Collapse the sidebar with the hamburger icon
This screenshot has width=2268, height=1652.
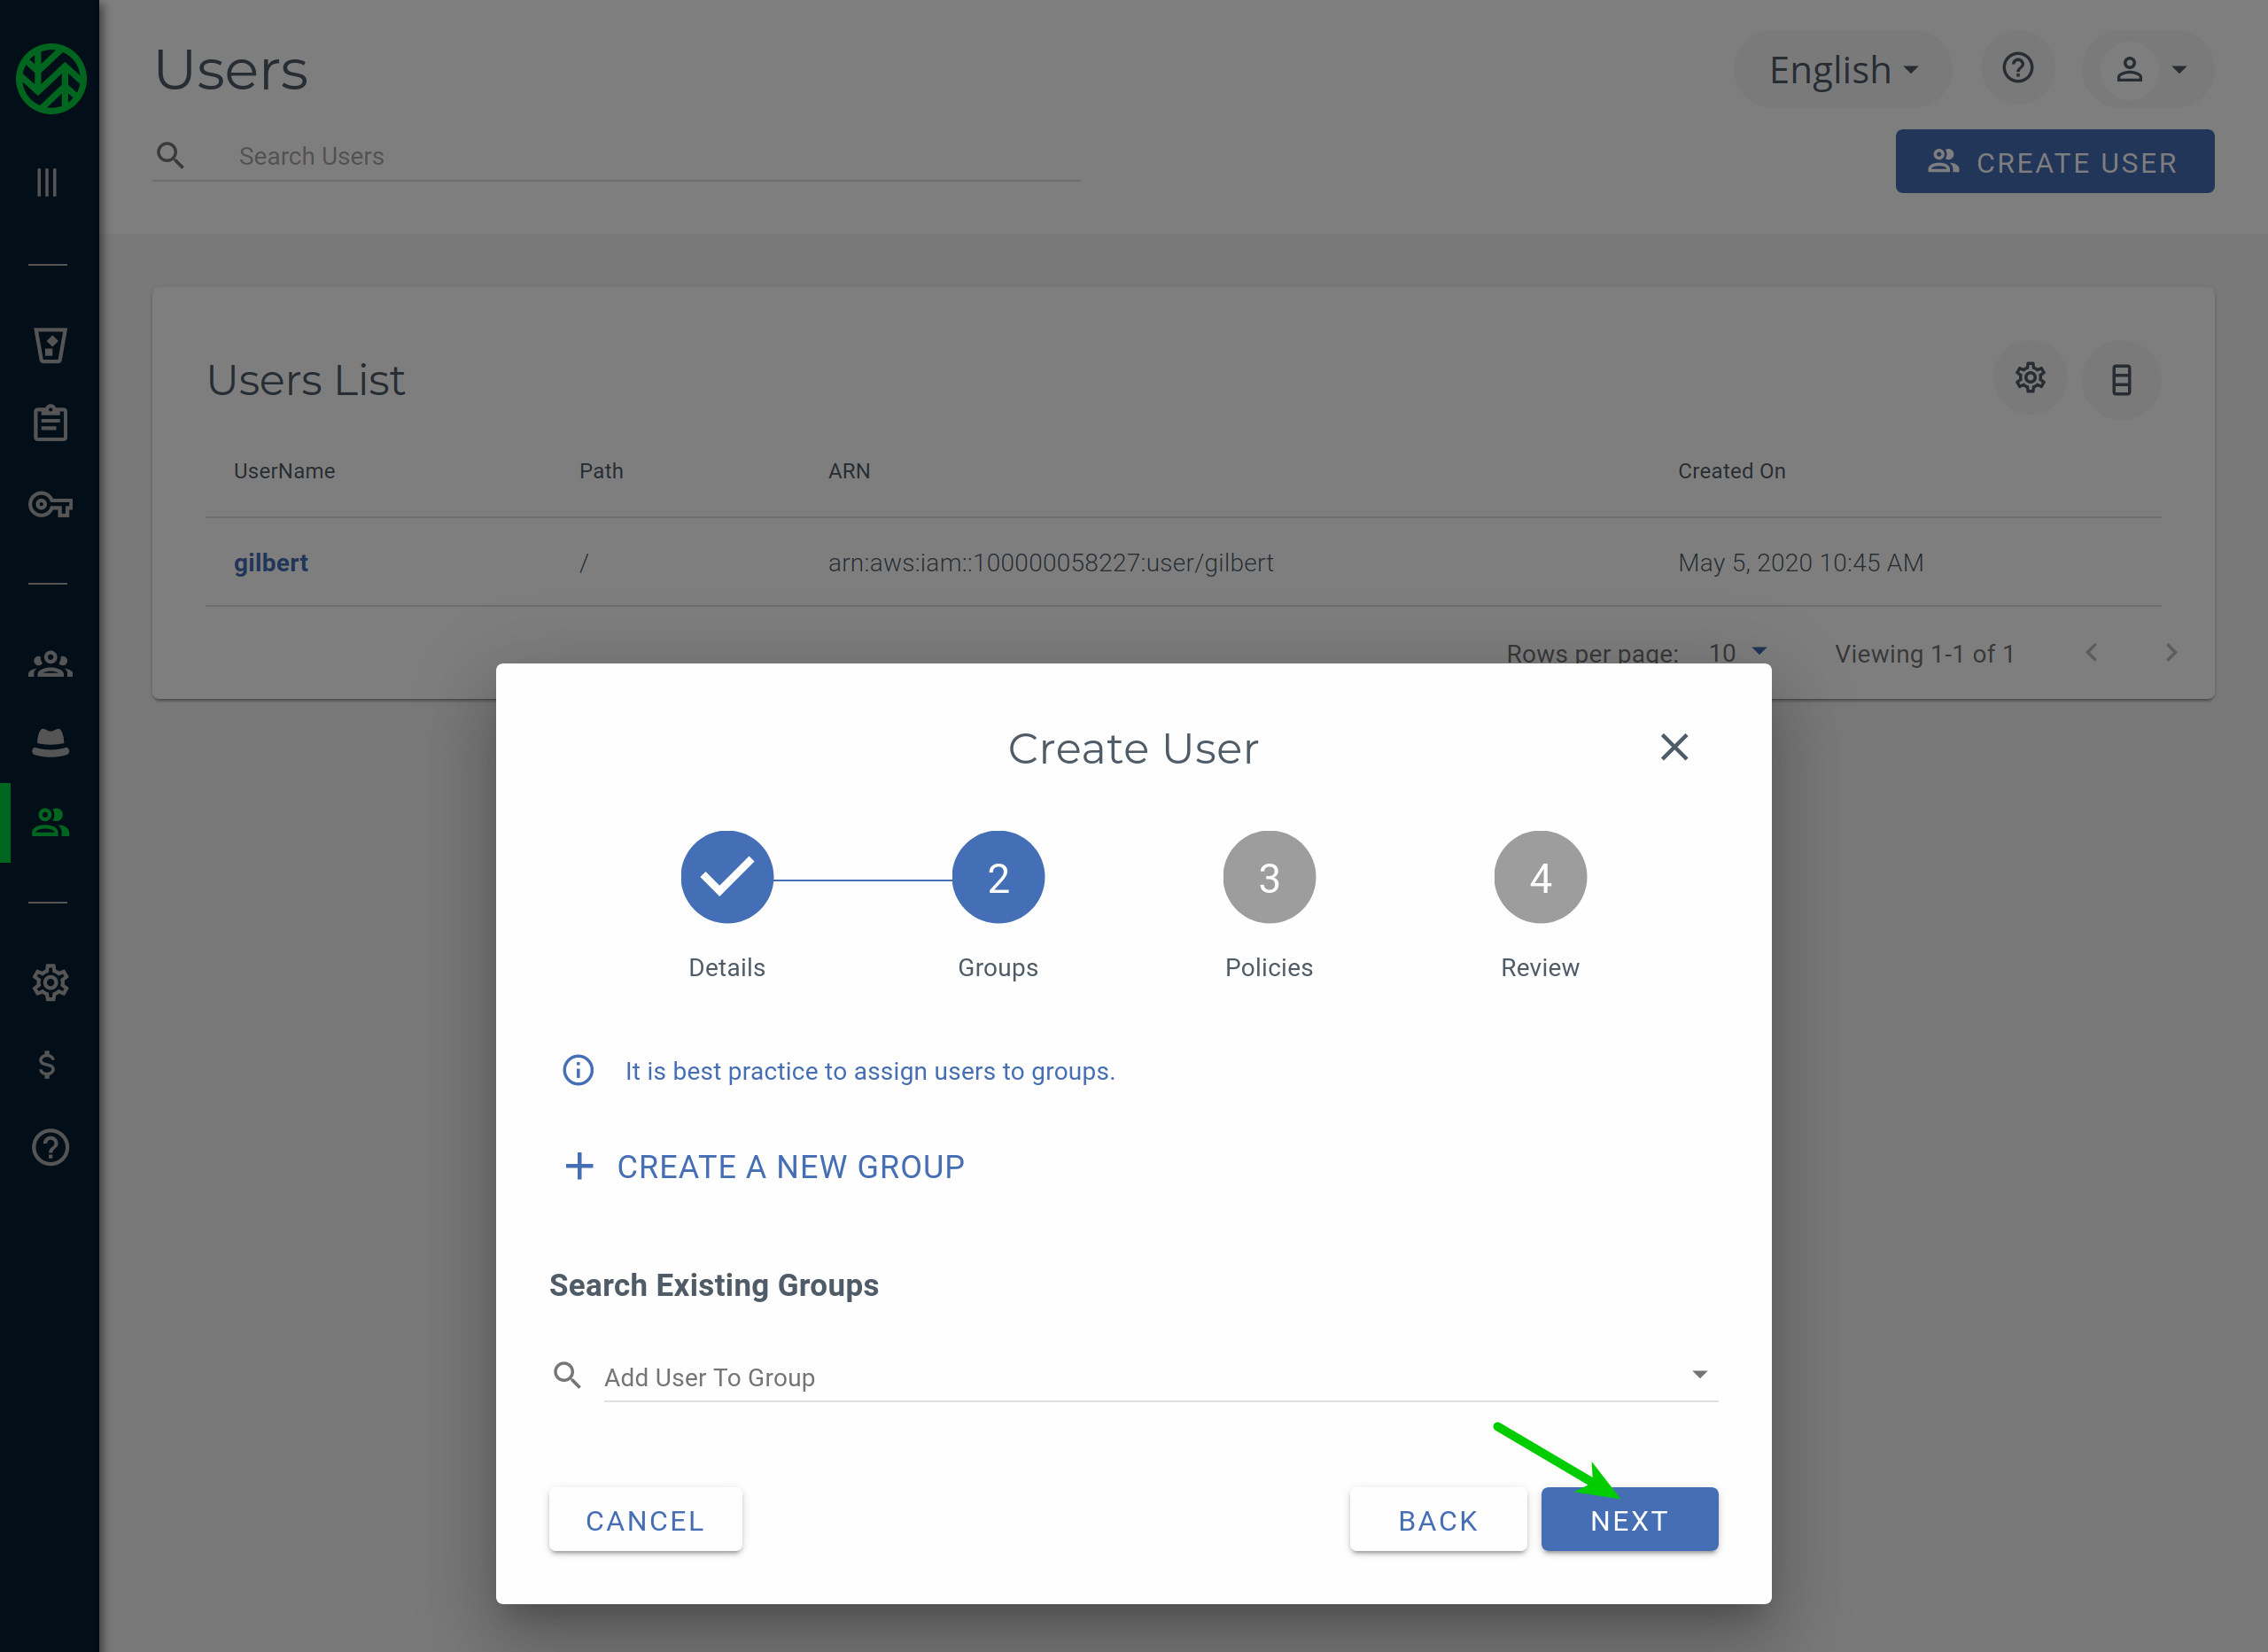pos(46,182)
